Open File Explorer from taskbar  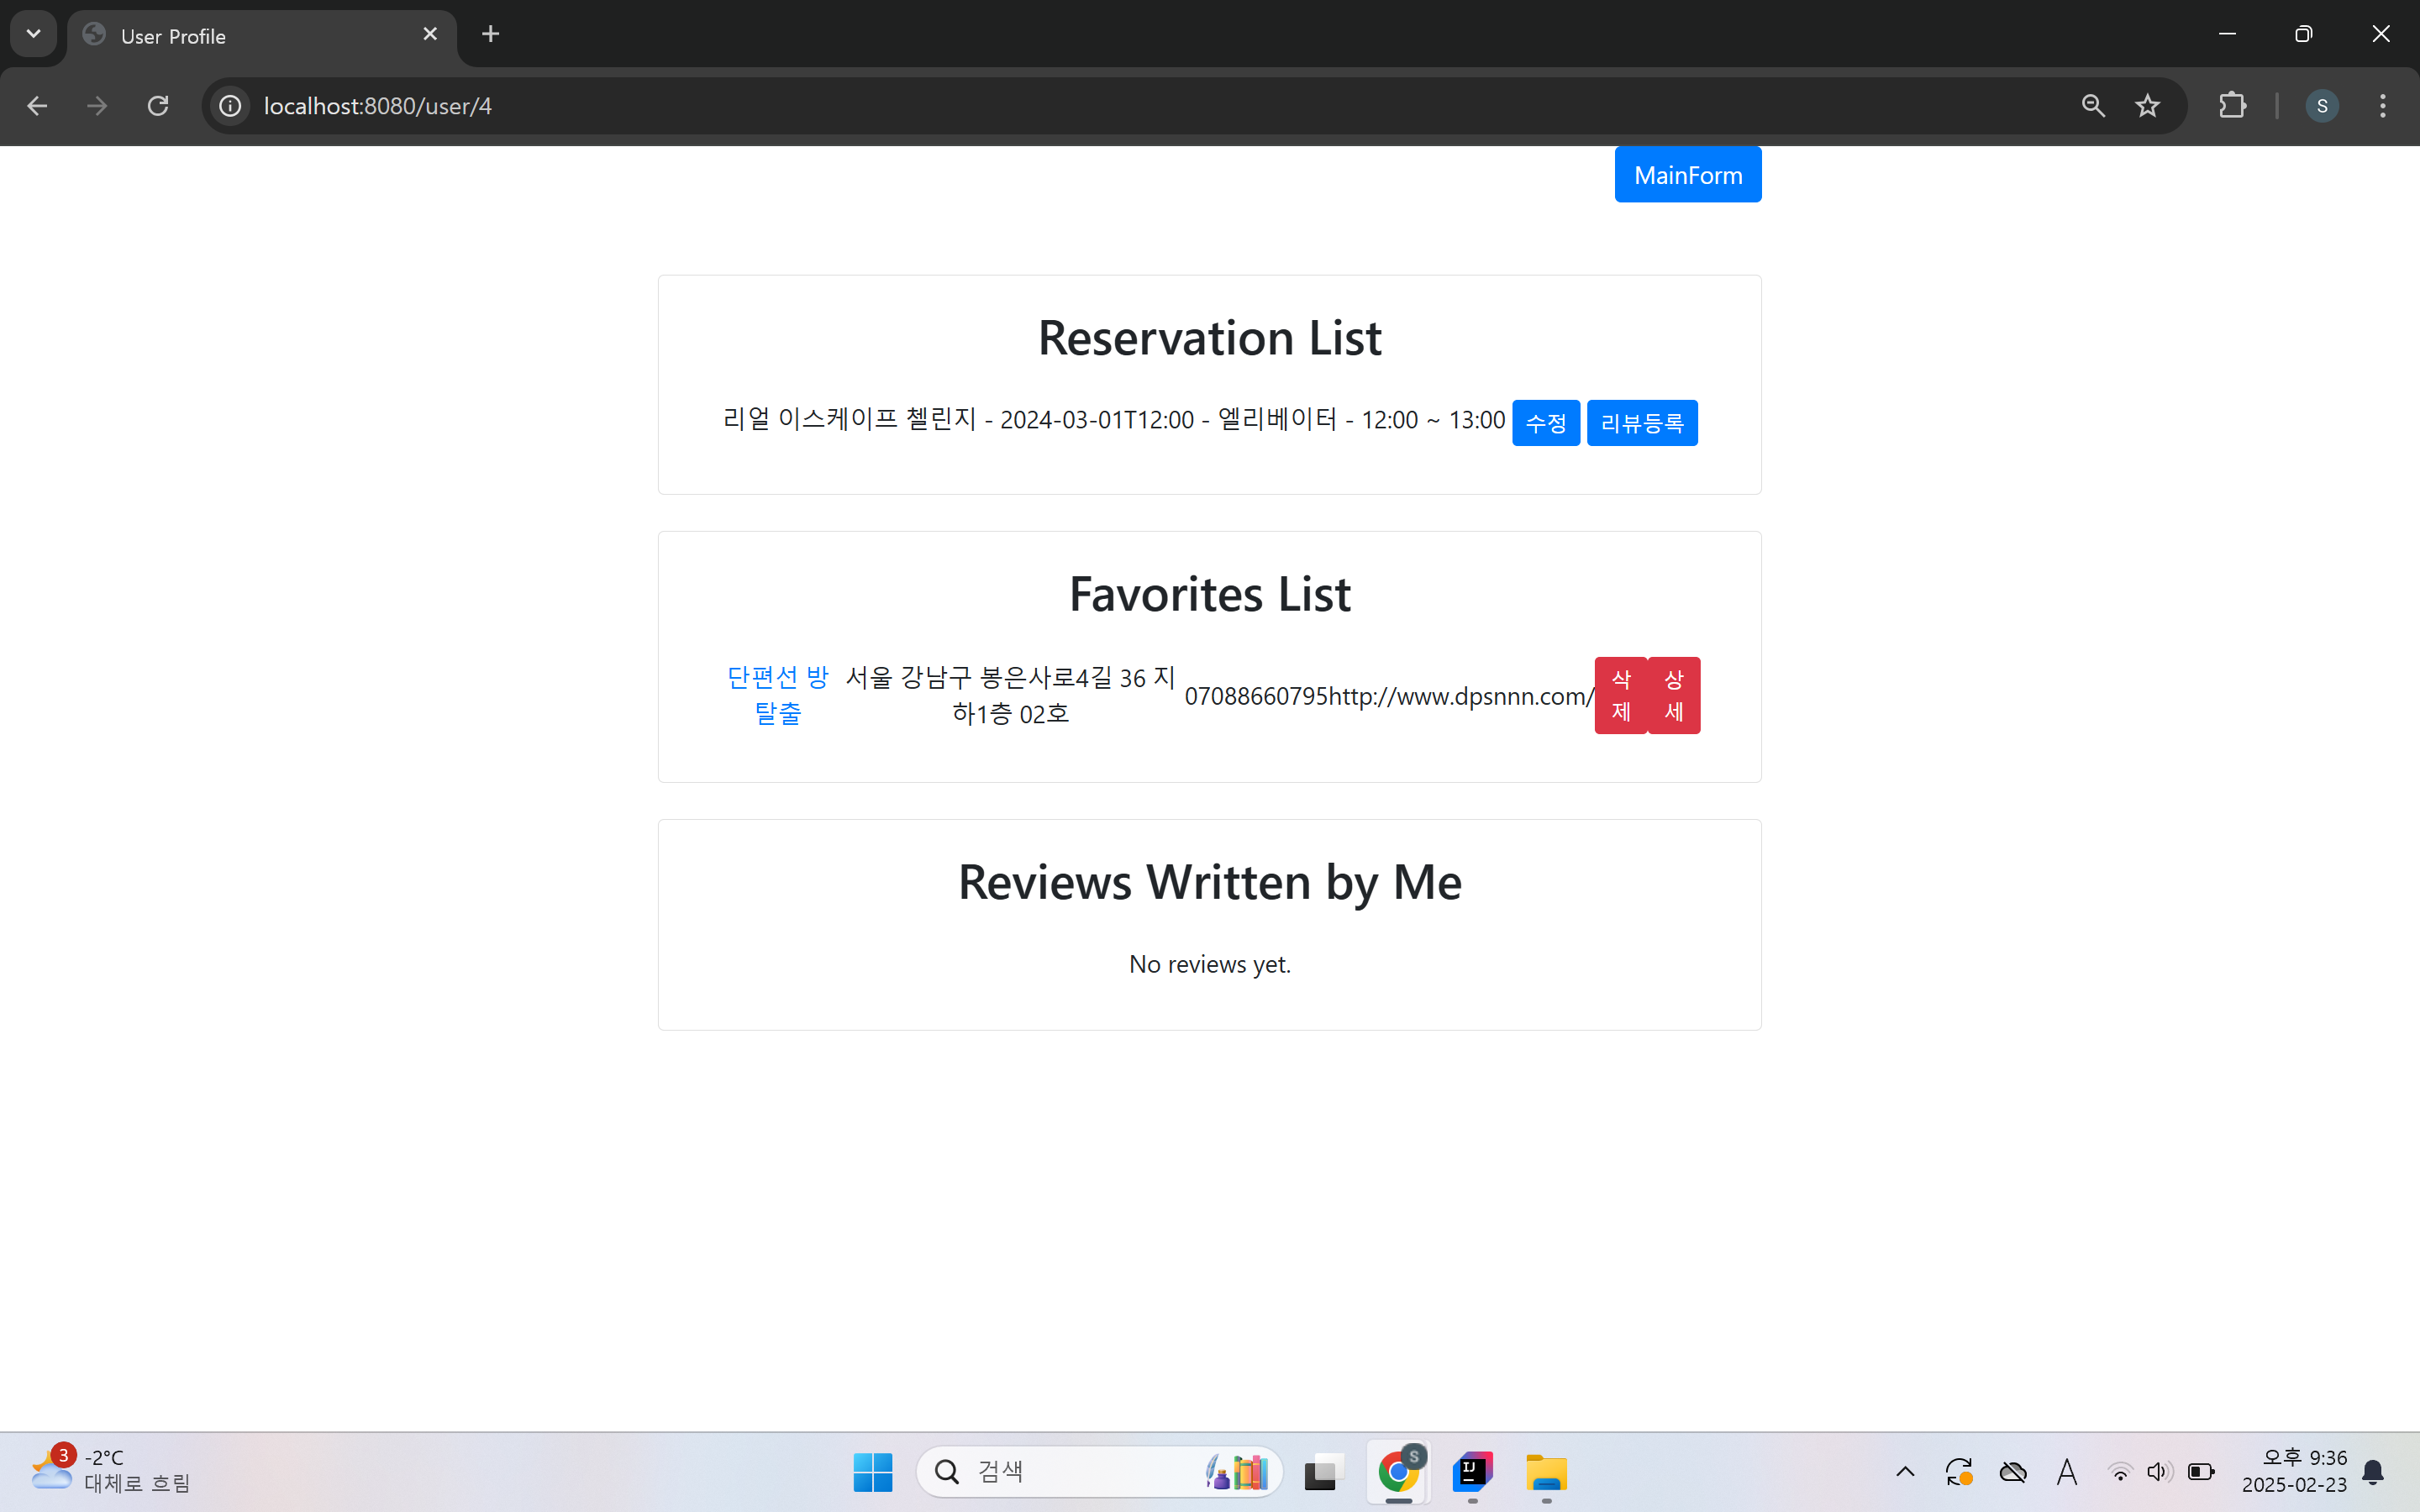coord(1546,1471)
